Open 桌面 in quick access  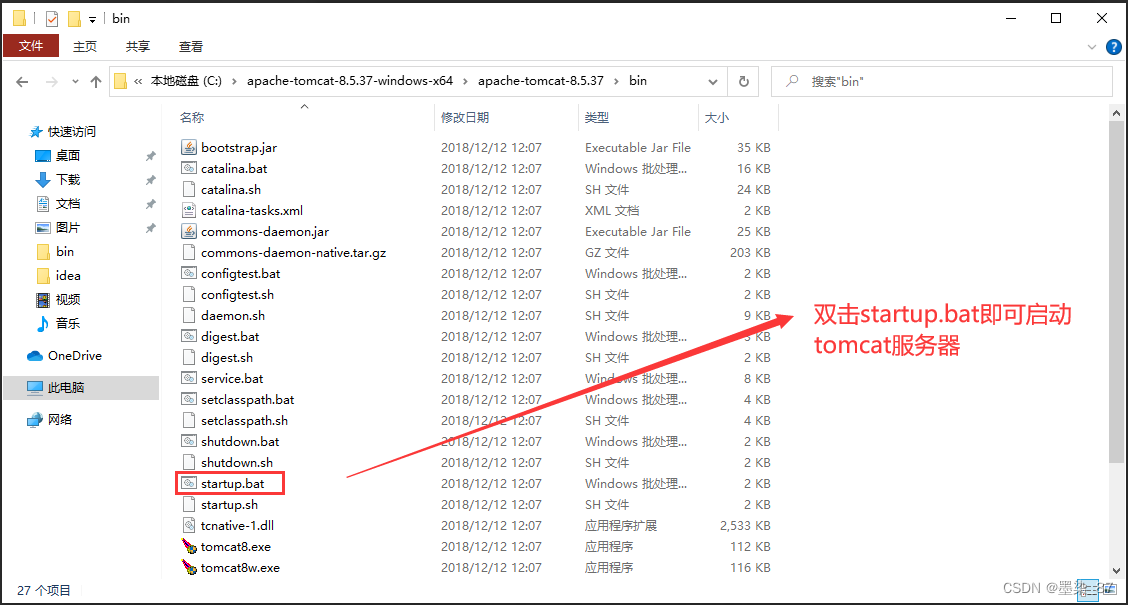58,155
